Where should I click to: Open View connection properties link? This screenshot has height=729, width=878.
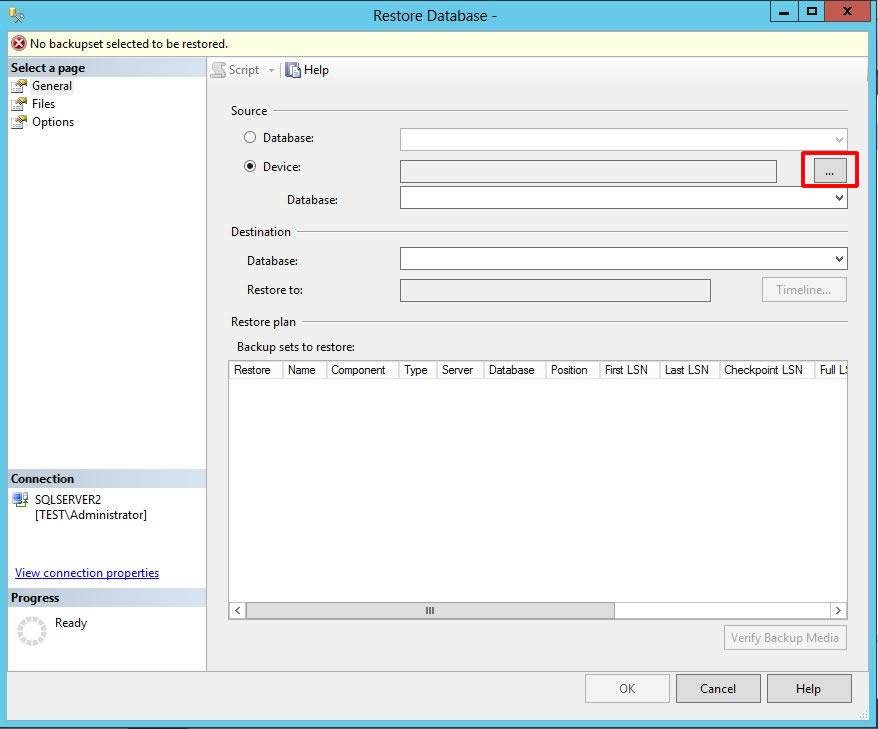(87, 573)
